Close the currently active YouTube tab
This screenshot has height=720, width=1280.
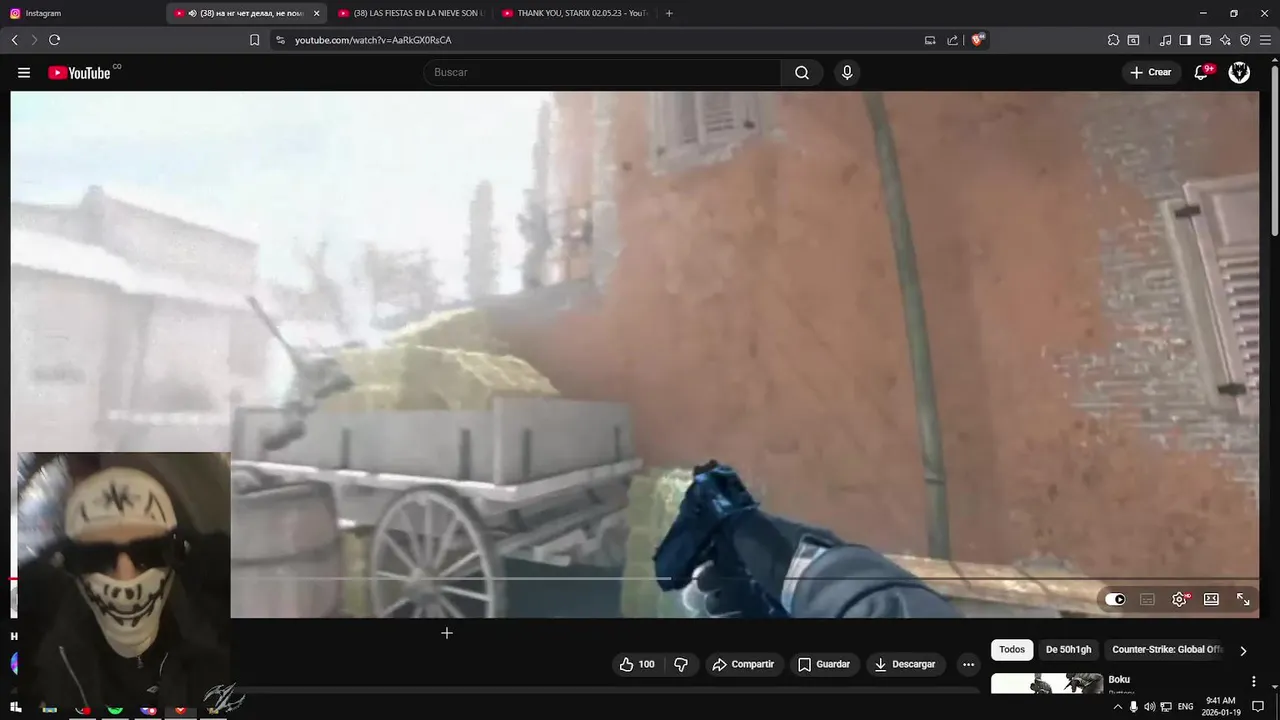point(316,13)
